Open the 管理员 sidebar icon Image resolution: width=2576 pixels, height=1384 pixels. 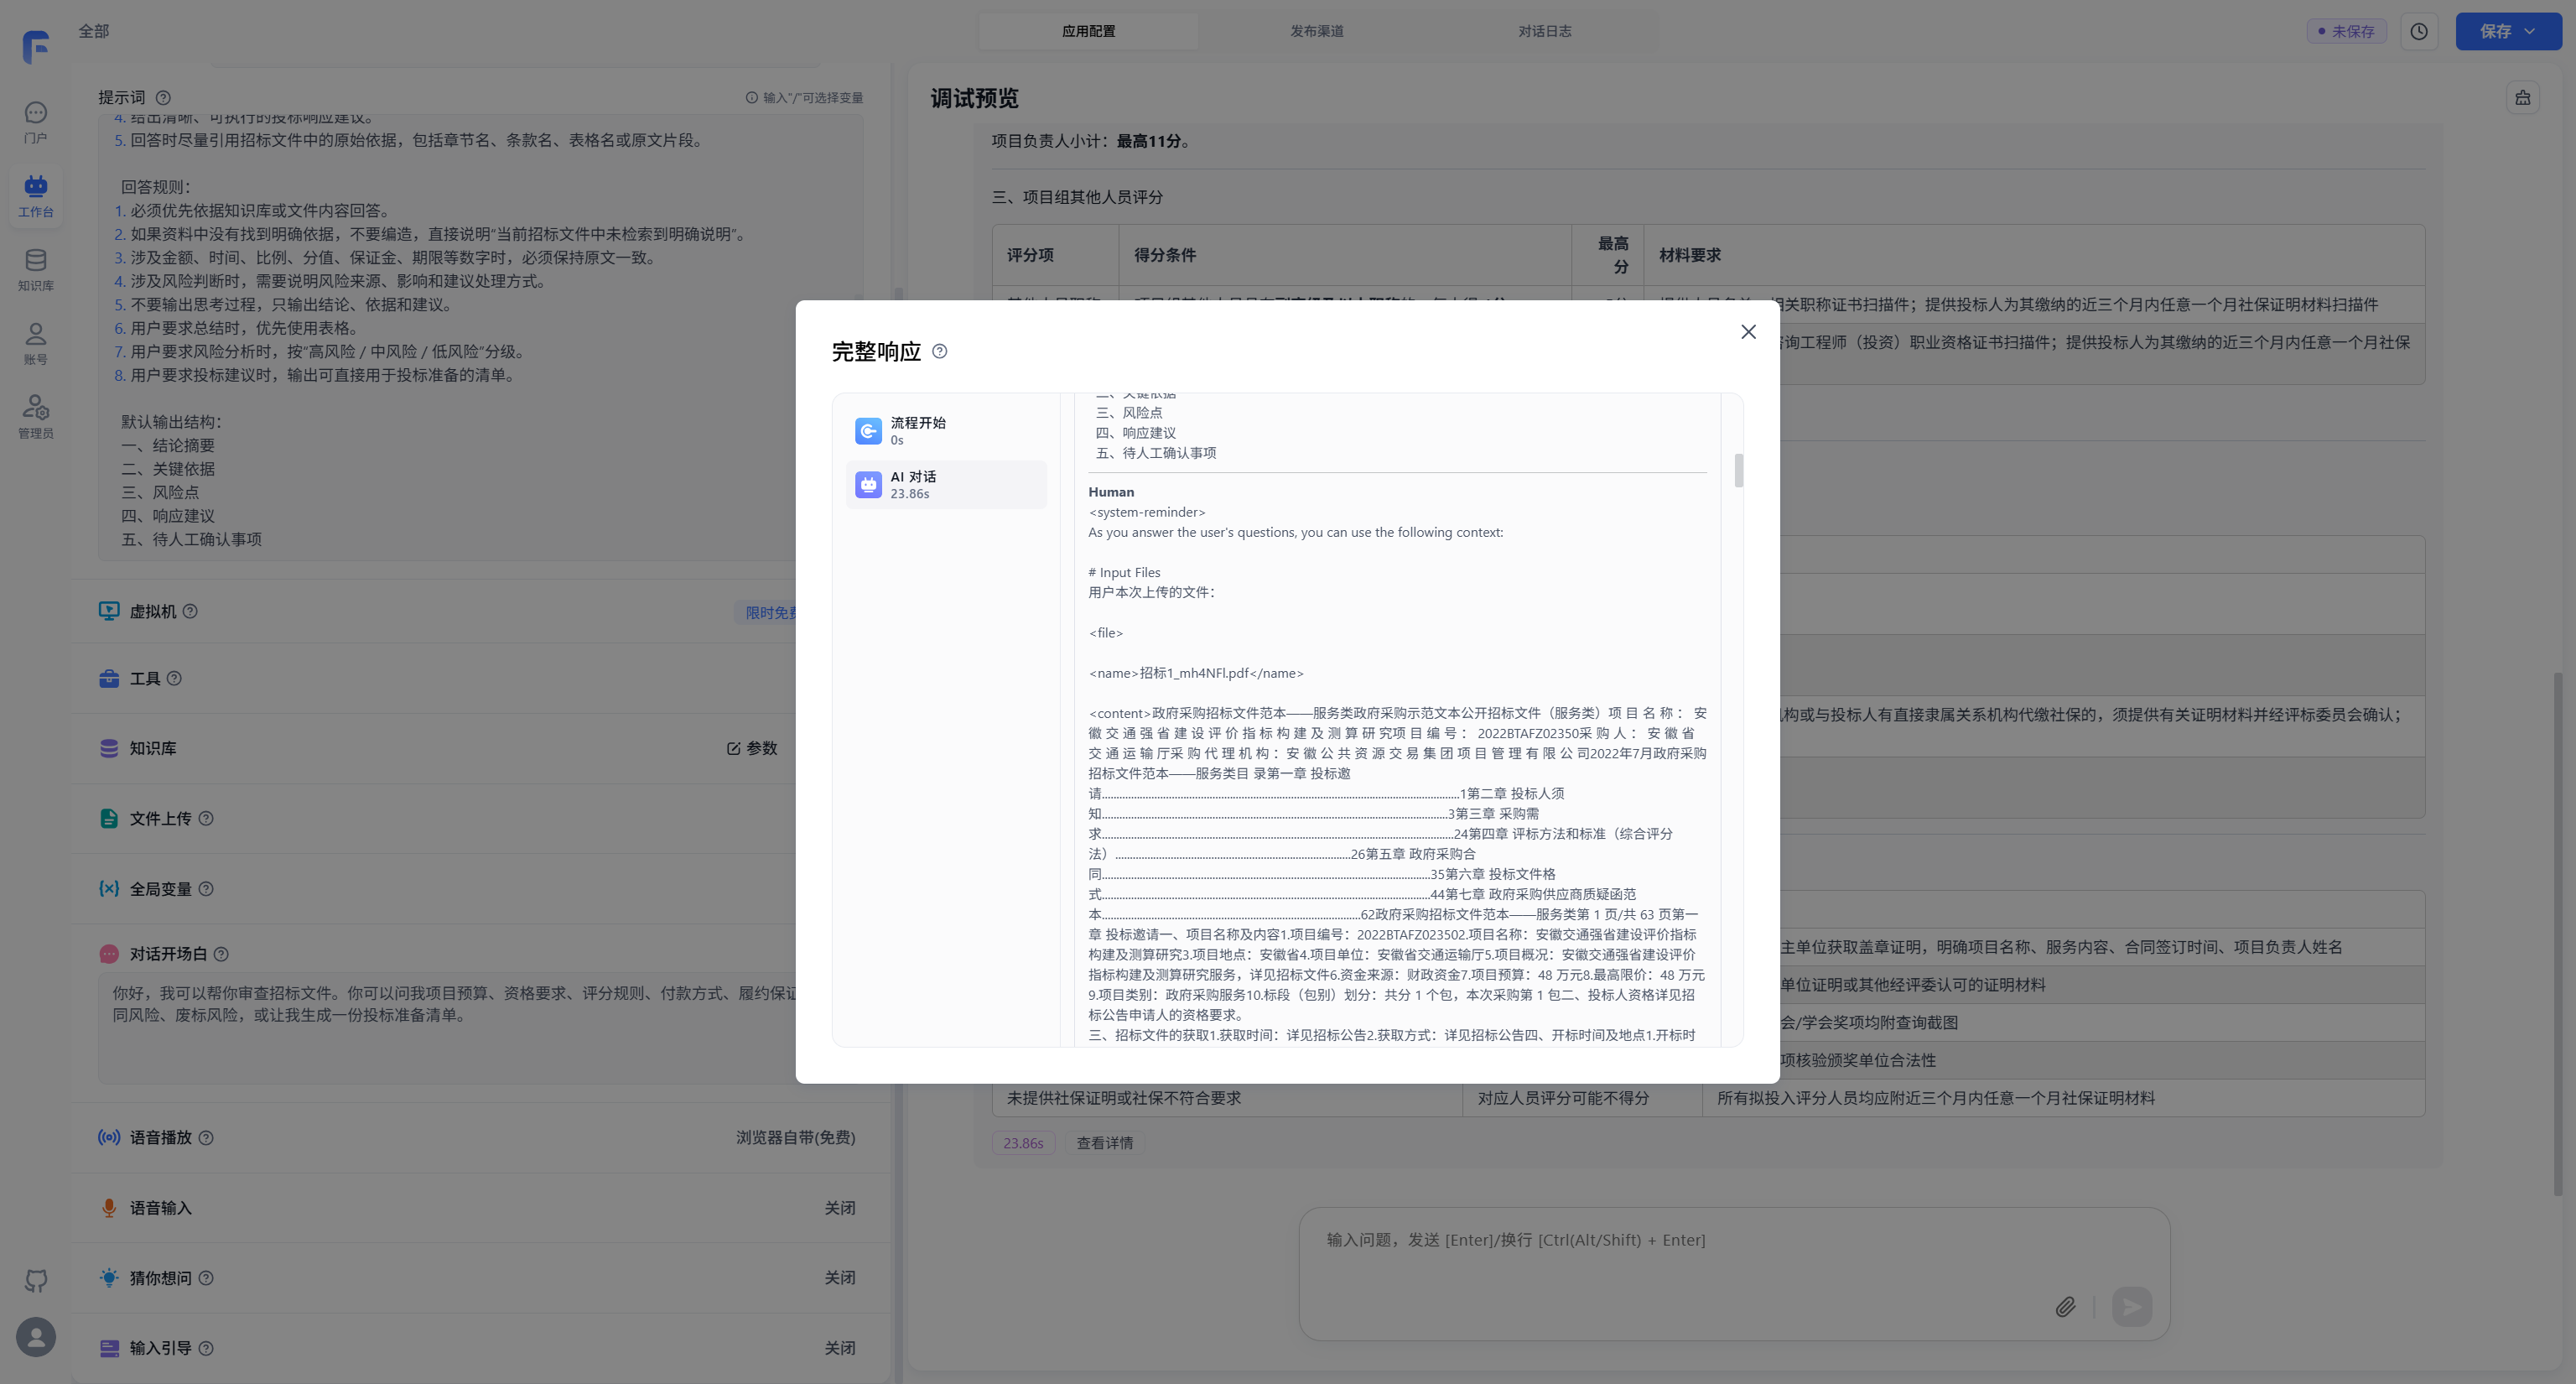[x=35, y=418]
